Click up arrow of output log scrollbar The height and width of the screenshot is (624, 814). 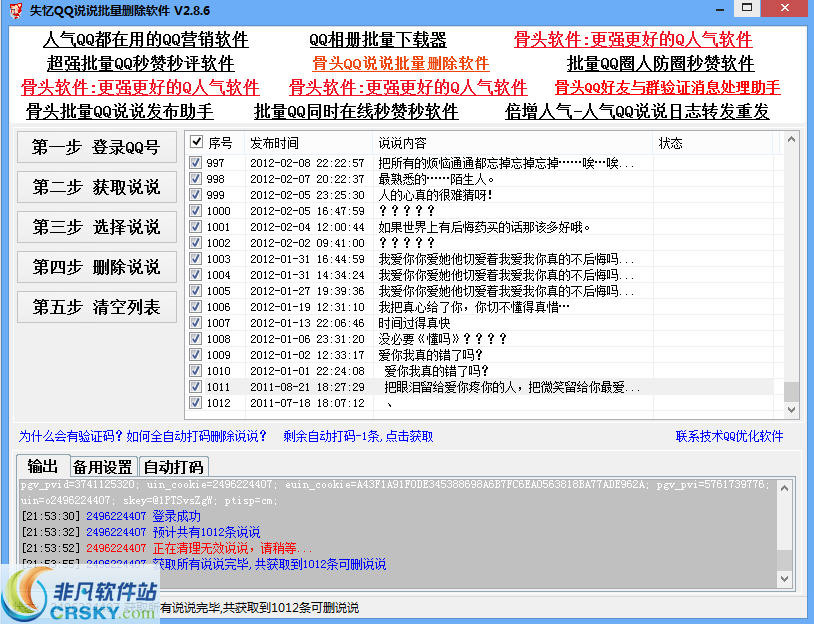(785, 488)
